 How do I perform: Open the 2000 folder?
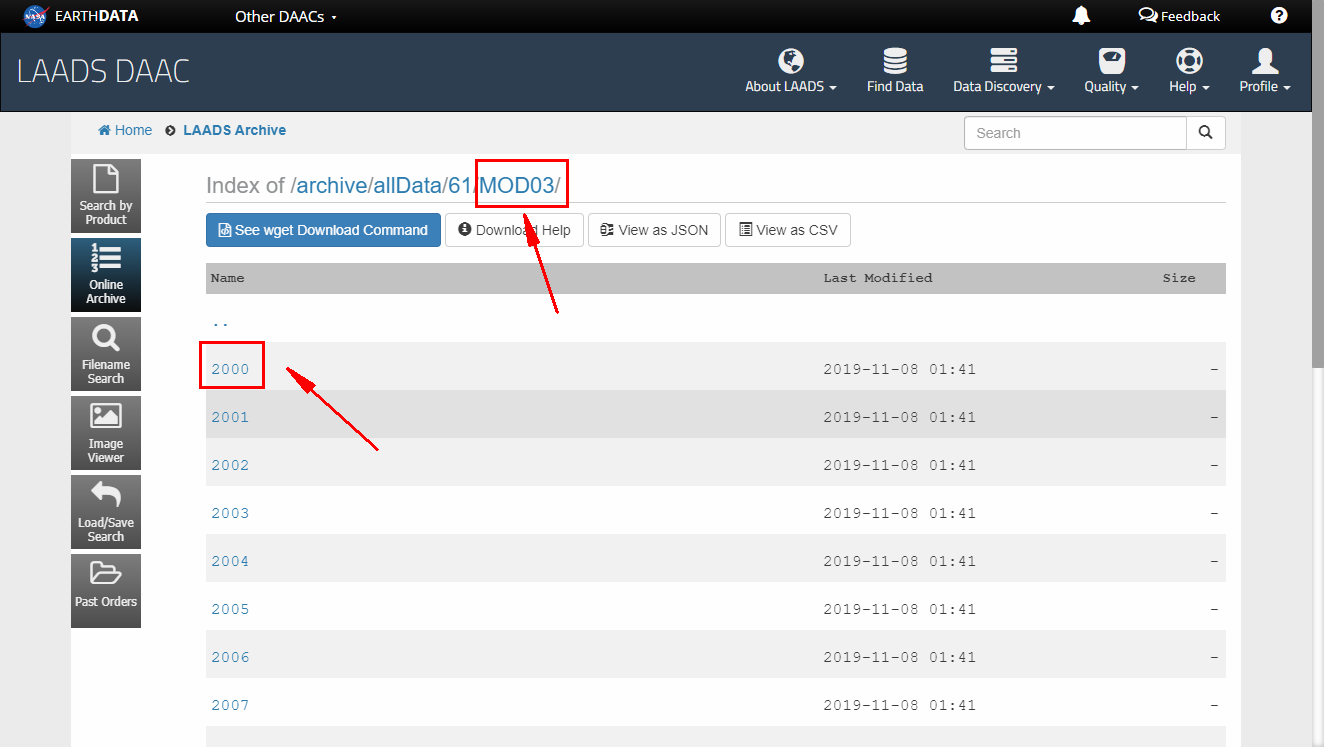click(x=230, y=369)
